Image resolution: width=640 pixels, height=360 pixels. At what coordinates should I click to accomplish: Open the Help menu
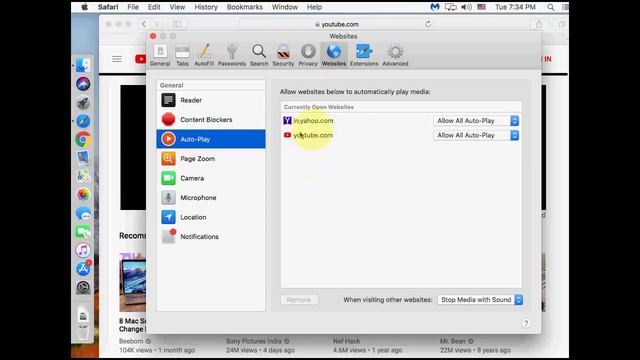(x=314, y=7)
